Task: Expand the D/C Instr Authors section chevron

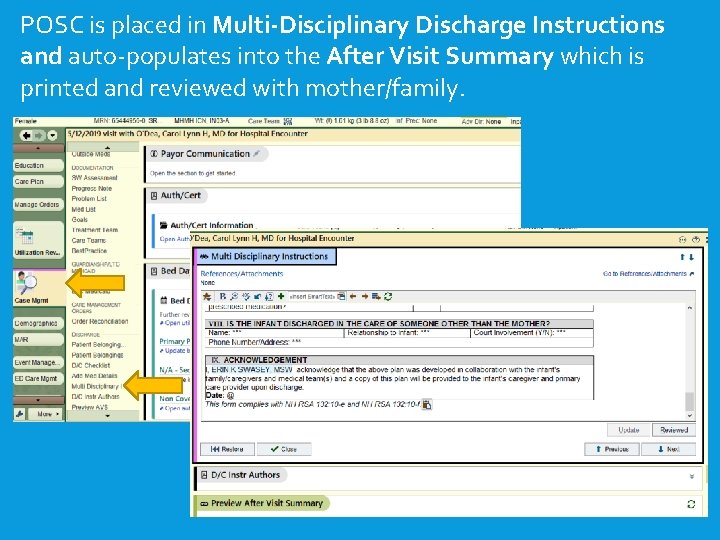Action: 692,477
